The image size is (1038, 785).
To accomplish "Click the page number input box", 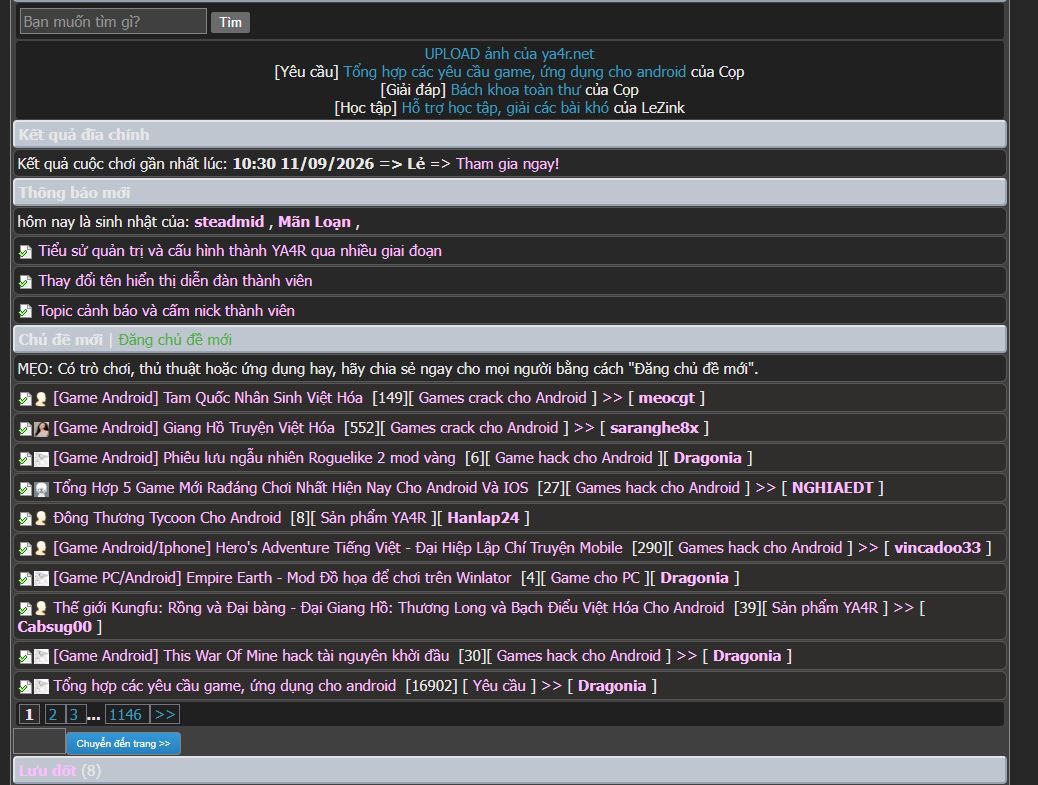I will [39, 741].
